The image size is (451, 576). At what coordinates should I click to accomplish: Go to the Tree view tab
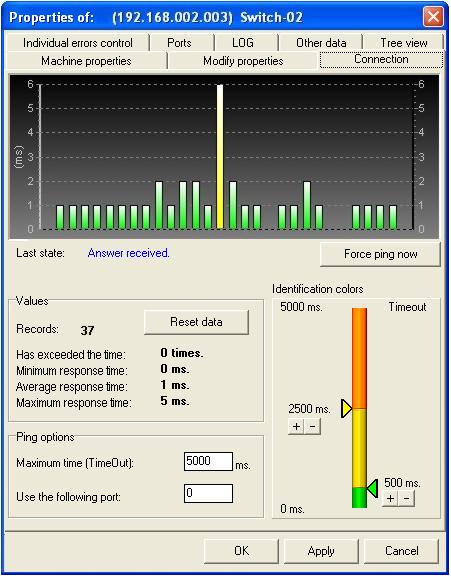(404, 43)
